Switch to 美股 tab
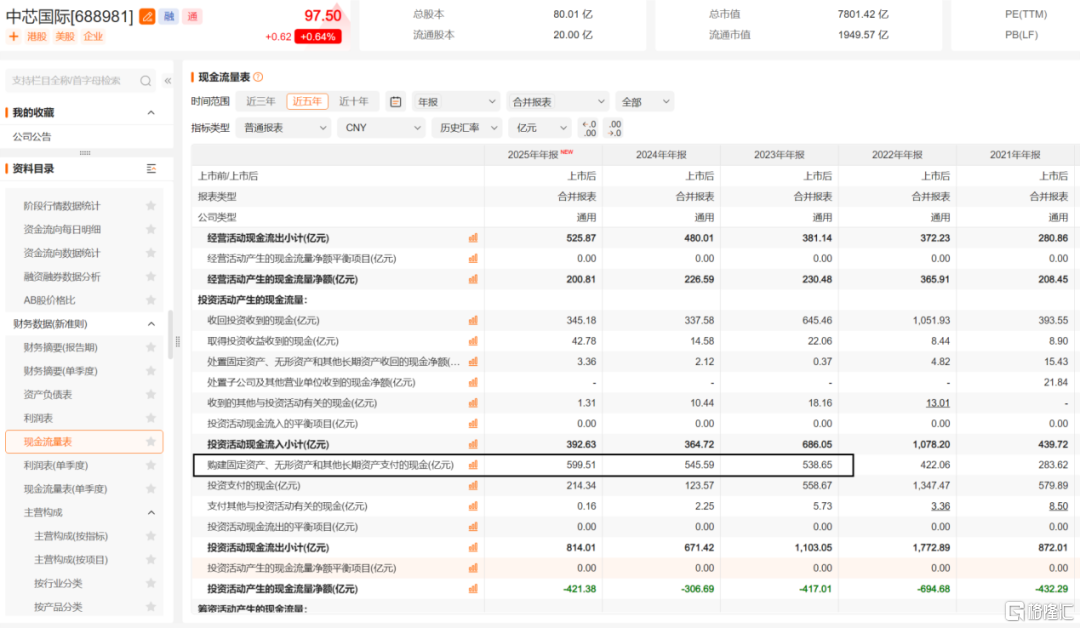Image resolution: width=1080 pixels, height=628 pixels. [65, 36]
